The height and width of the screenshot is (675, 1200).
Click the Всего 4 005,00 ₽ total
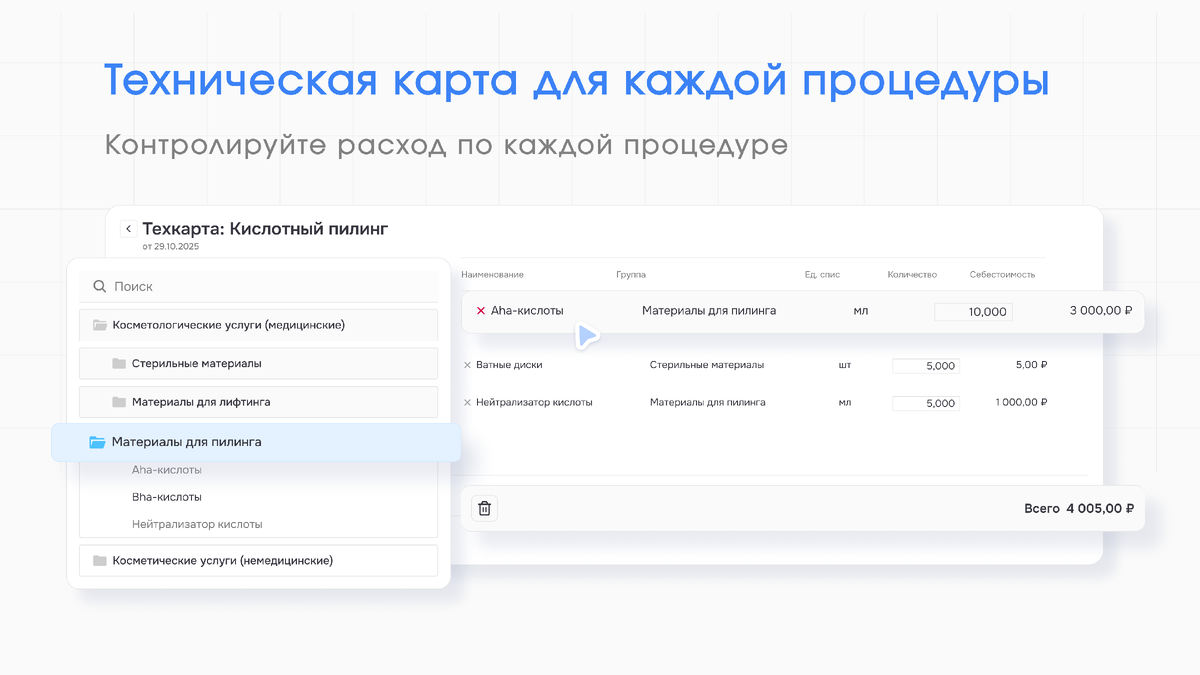(1079, 508)
